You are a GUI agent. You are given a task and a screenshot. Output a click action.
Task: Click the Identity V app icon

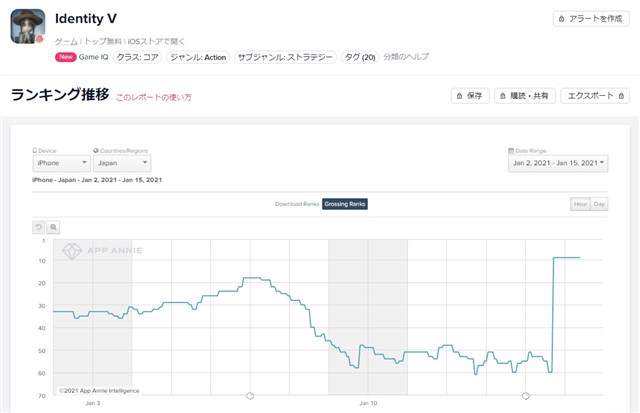coord(28,27)
